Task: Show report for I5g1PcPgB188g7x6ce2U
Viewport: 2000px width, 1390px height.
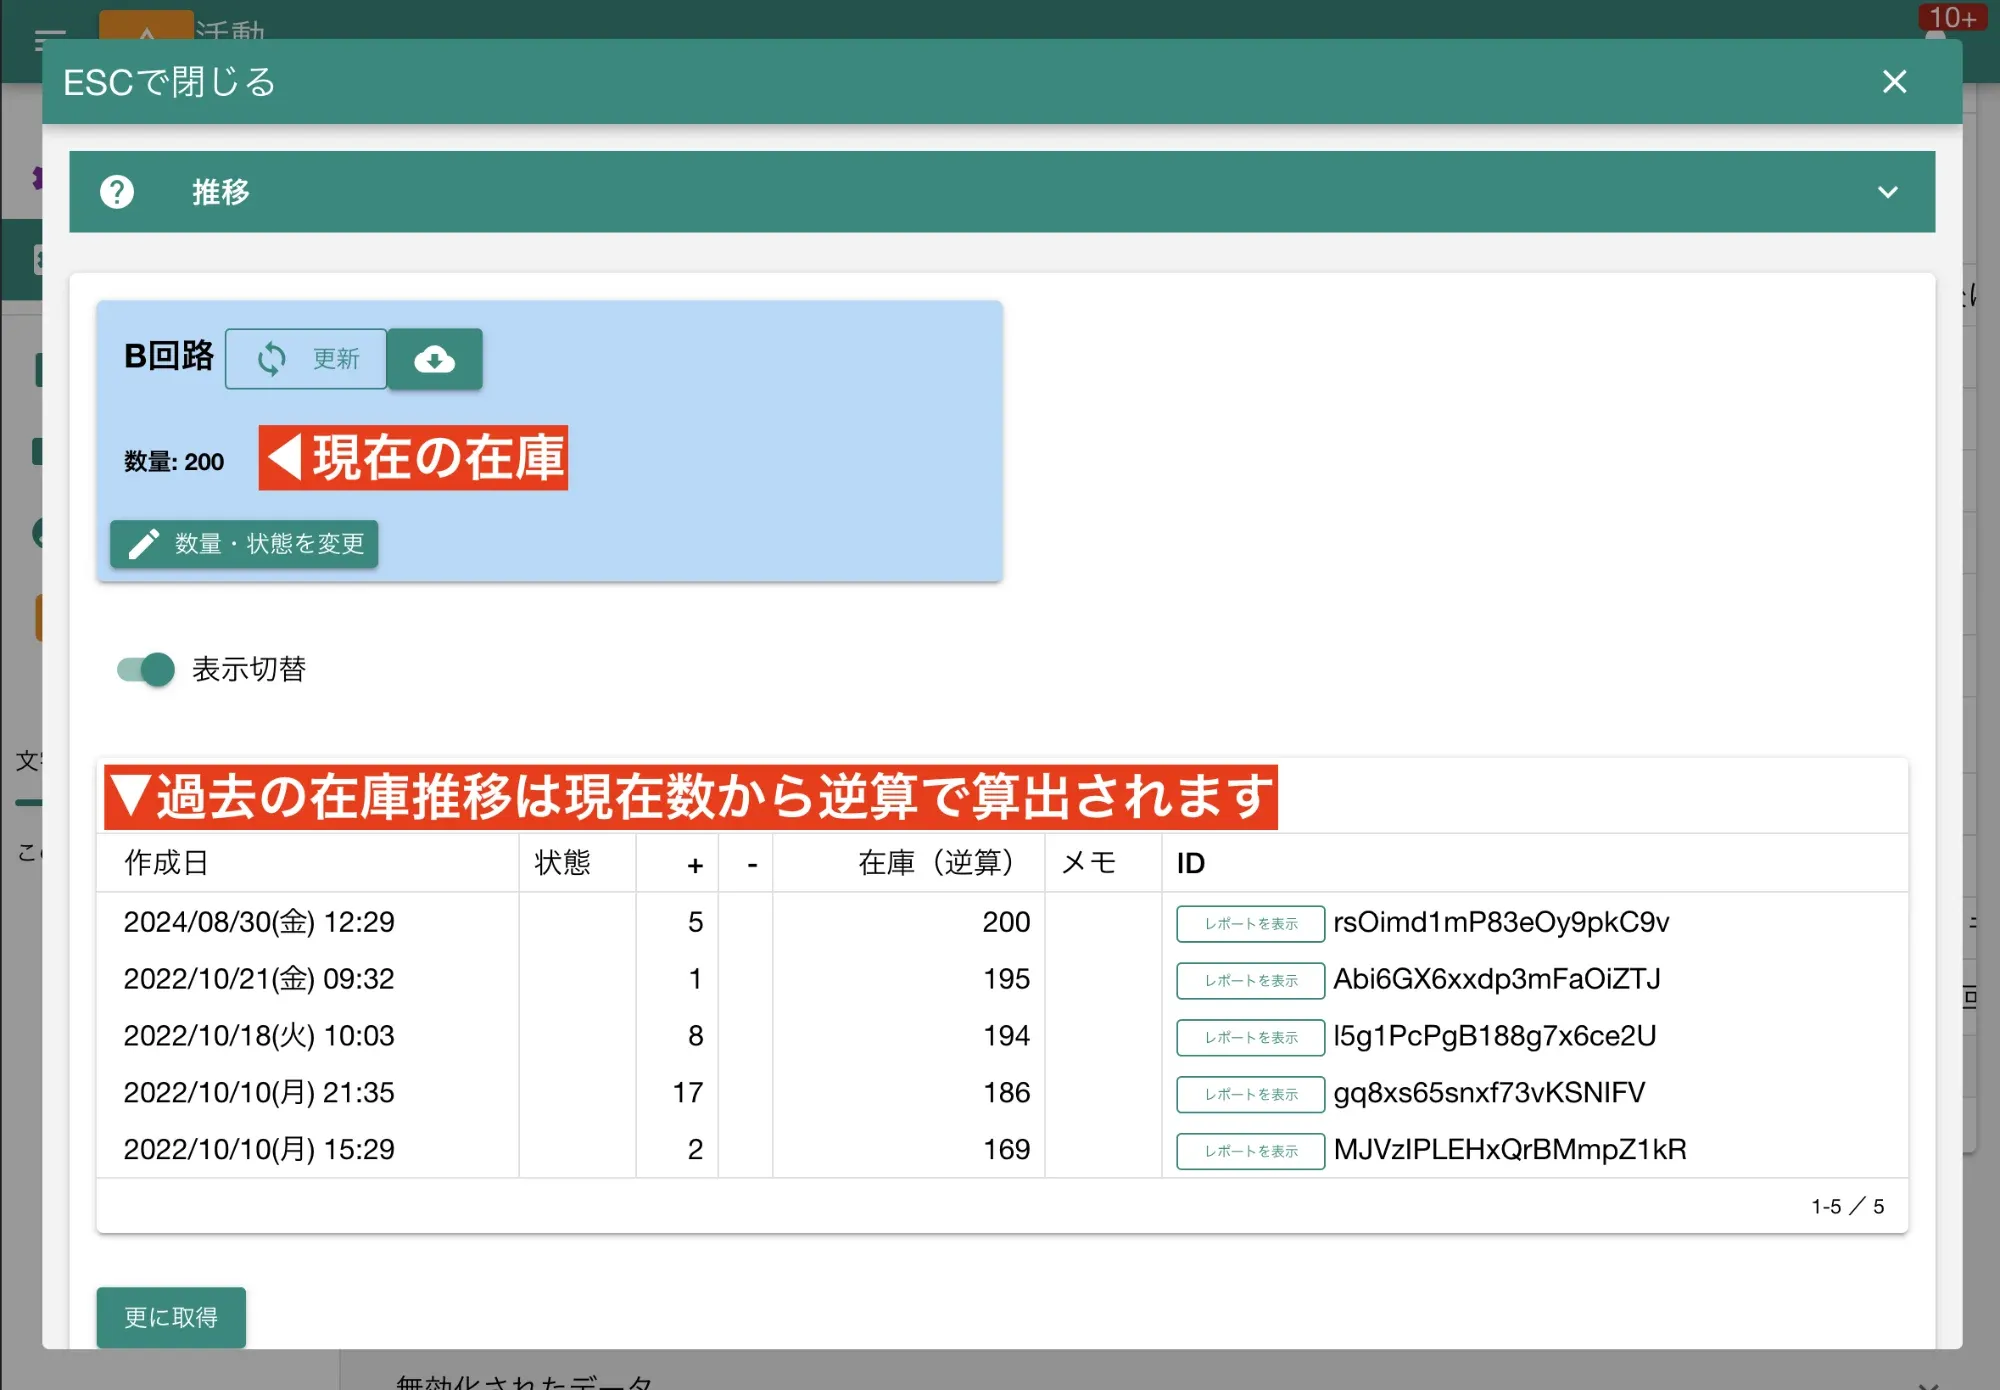Action: coord(1250,1037)
